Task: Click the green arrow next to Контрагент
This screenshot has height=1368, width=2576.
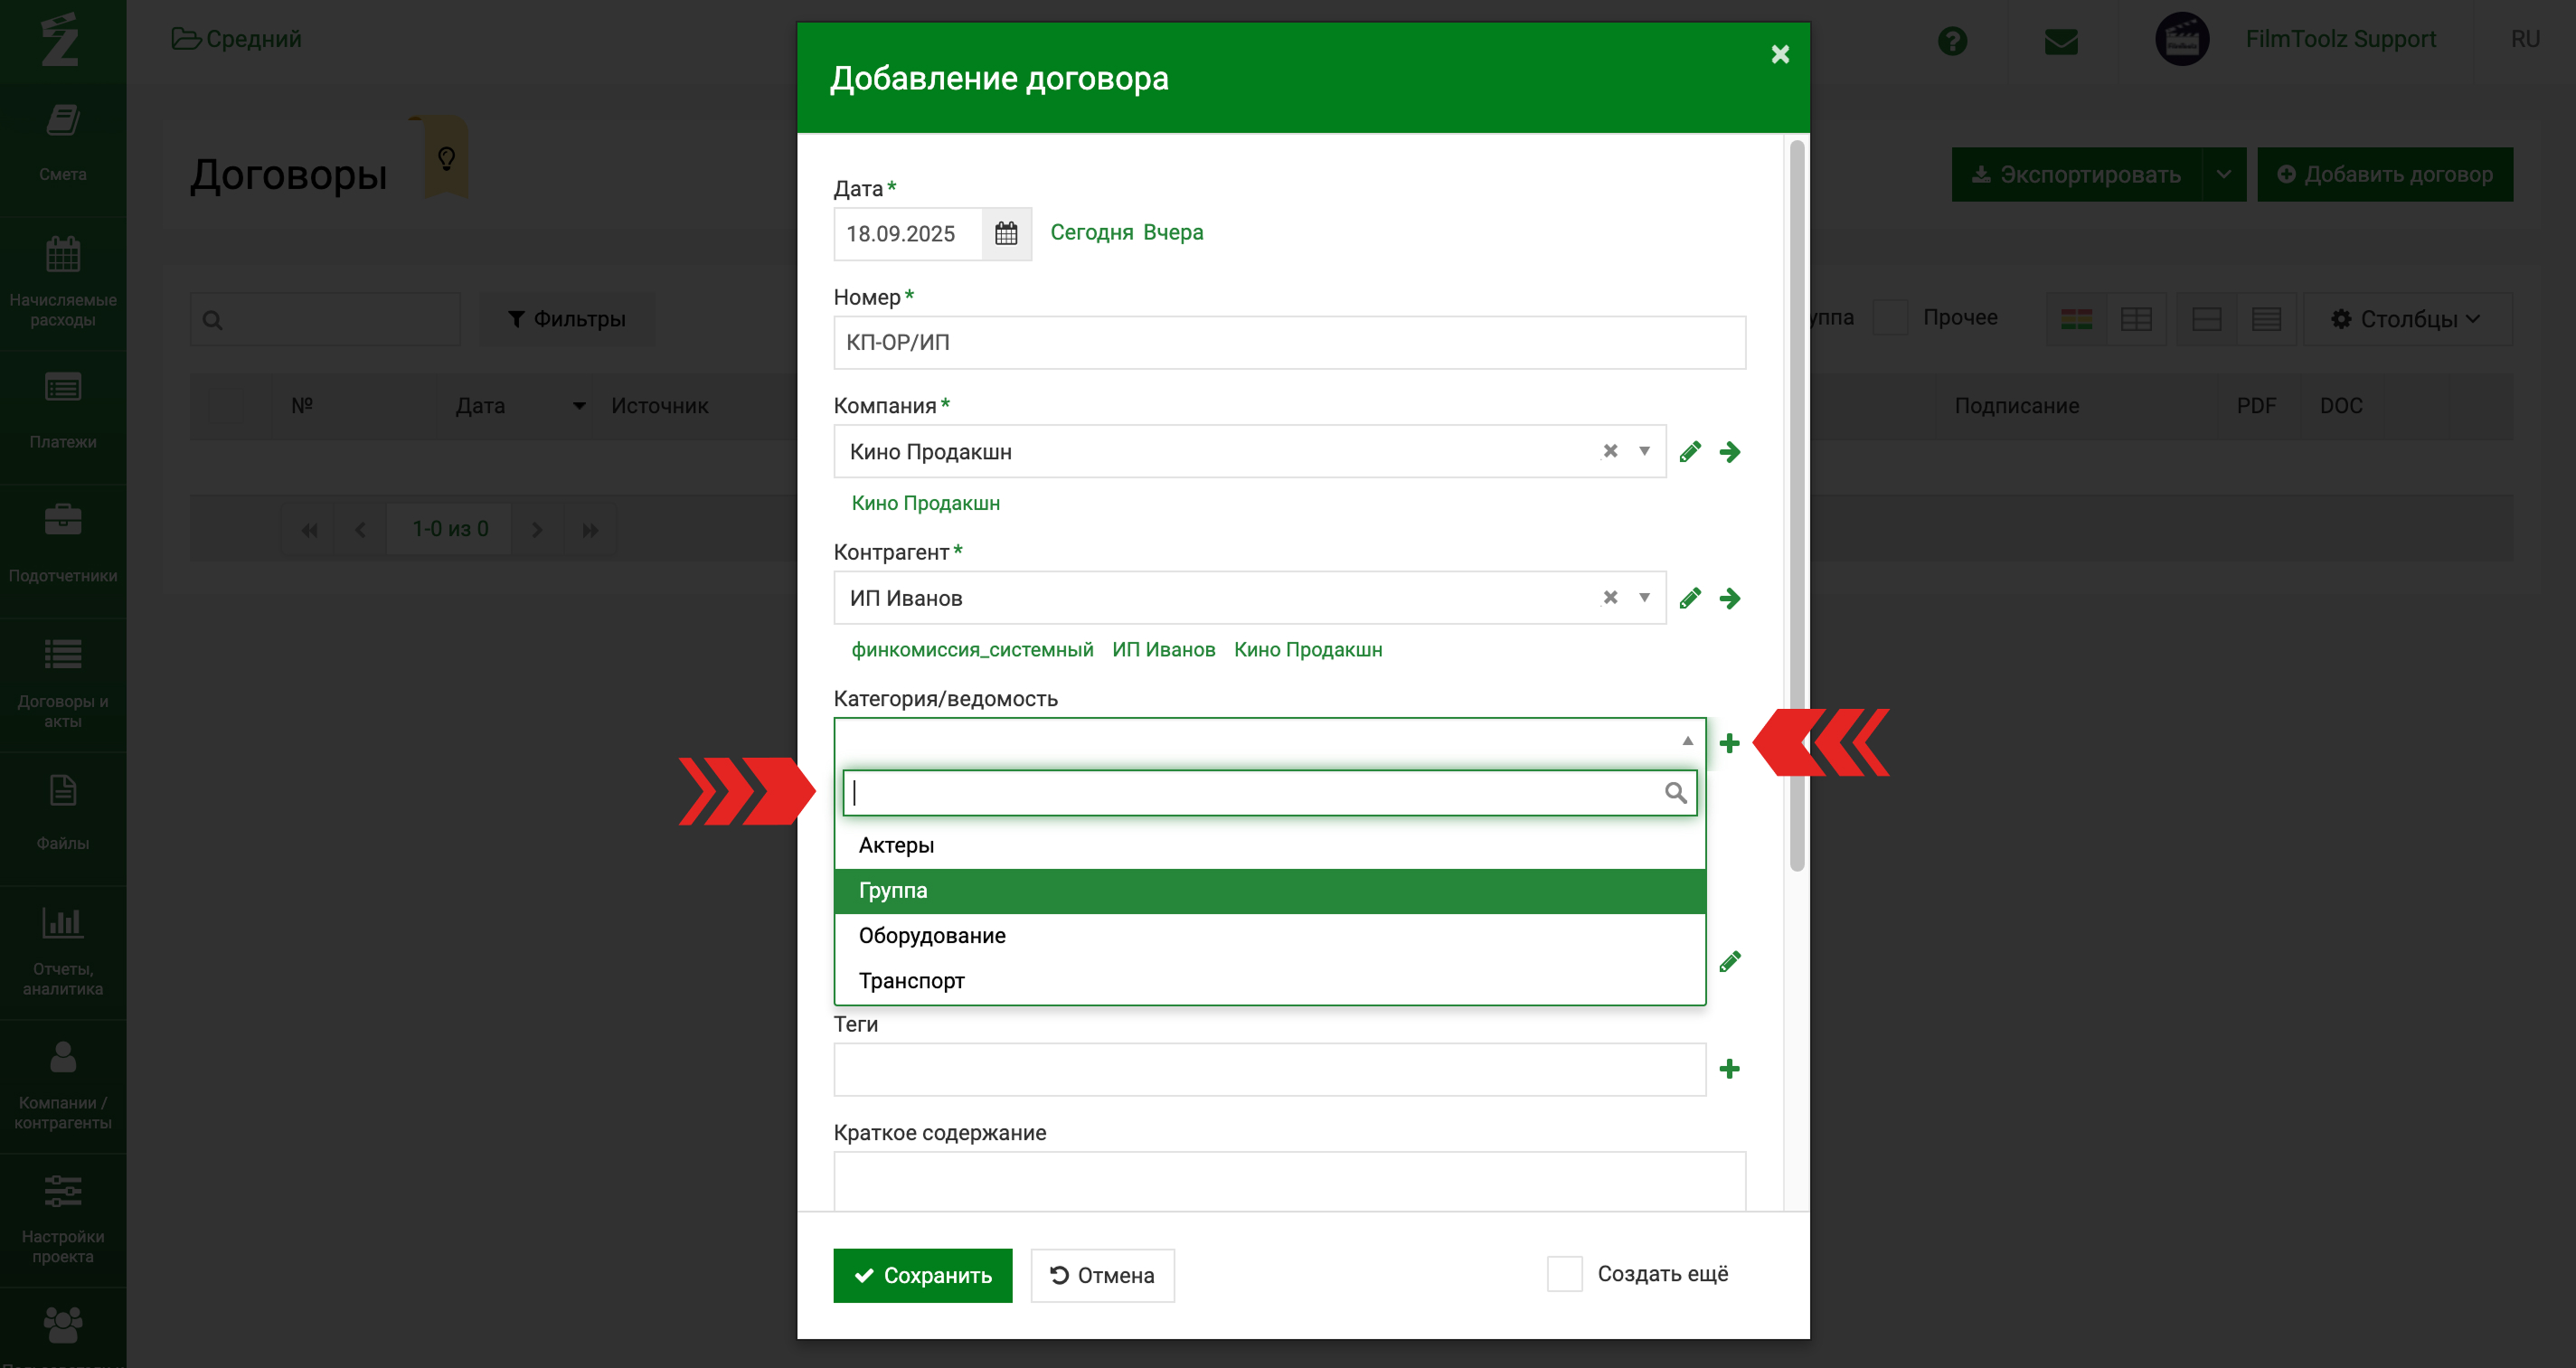Action: pyautogui.click(x=1729, y=598)
